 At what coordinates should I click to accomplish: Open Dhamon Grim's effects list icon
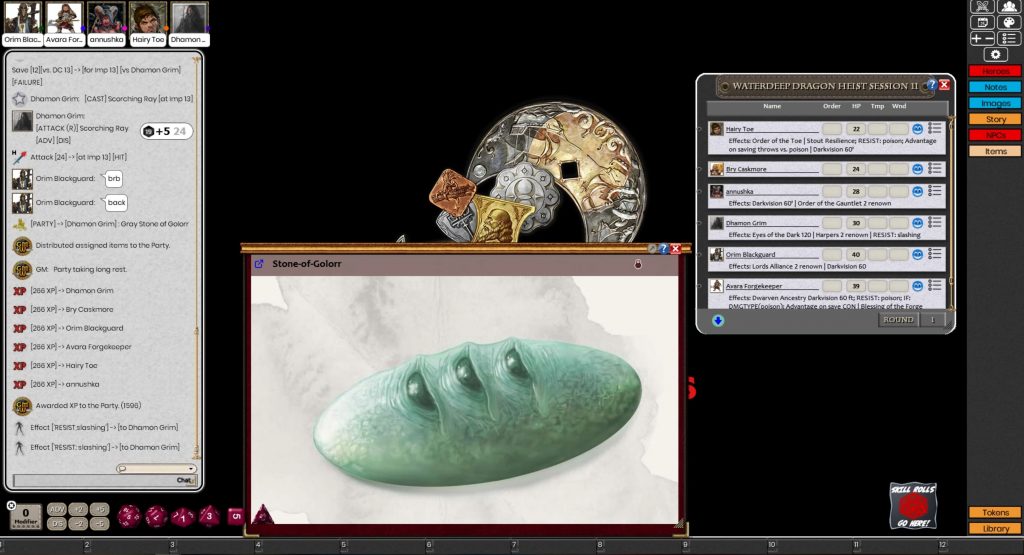[x=935, y=222]
